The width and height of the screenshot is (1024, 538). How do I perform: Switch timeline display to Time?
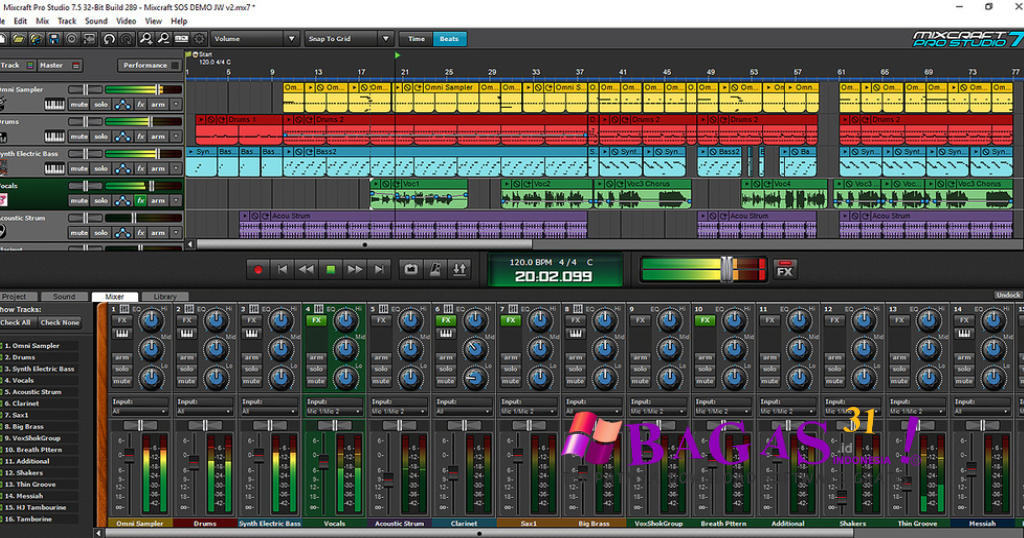pos(417,39)
